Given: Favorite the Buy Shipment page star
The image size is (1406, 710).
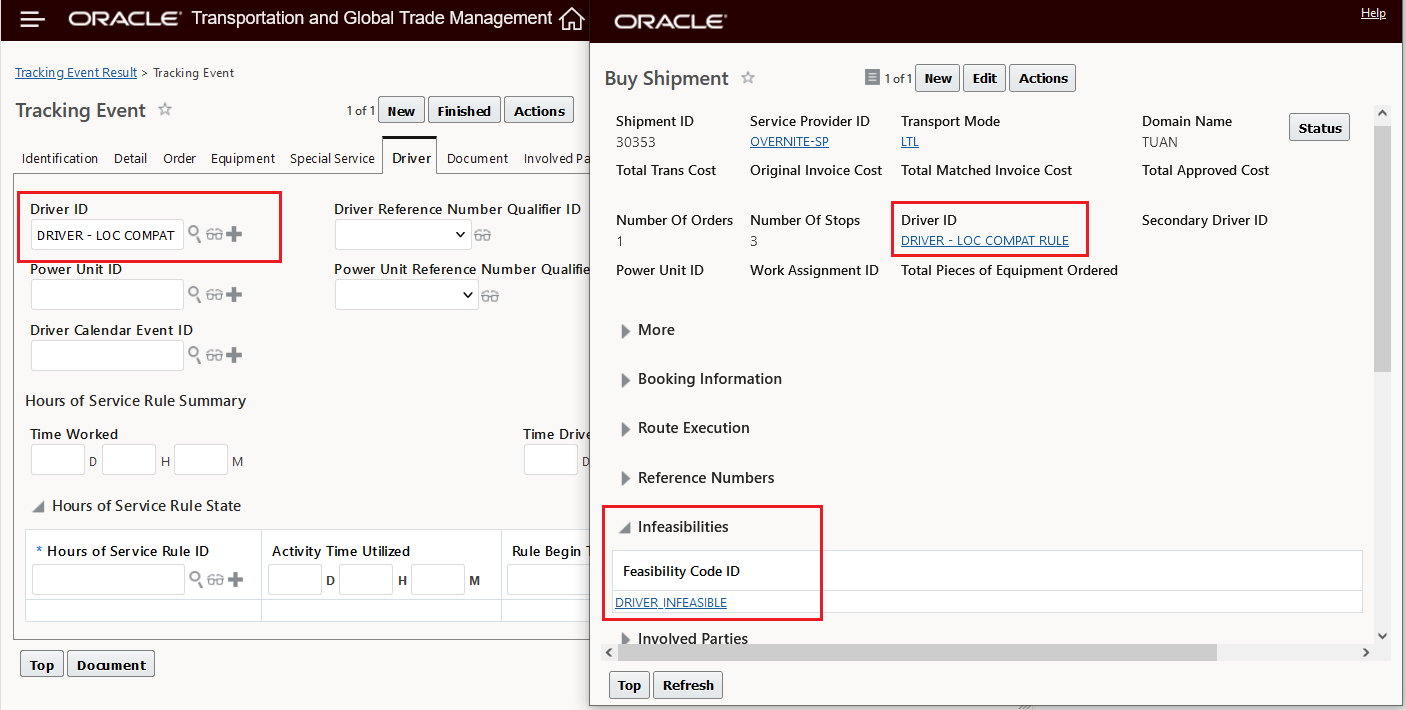Looking at the screenshot, I should pos(747,78).
